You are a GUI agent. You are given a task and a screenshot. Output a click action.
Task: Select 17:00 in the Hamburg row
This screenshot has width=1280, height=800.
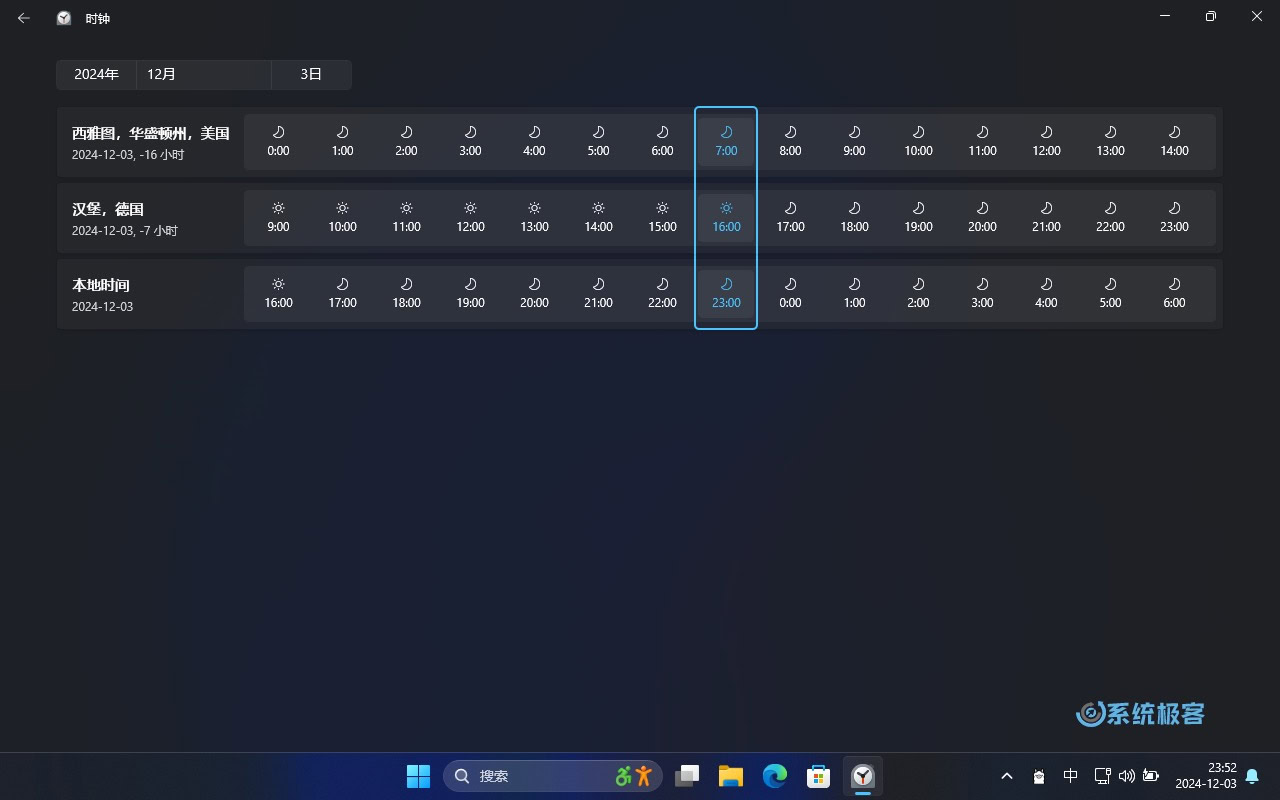pyautogui.click(x=790, y=218)
